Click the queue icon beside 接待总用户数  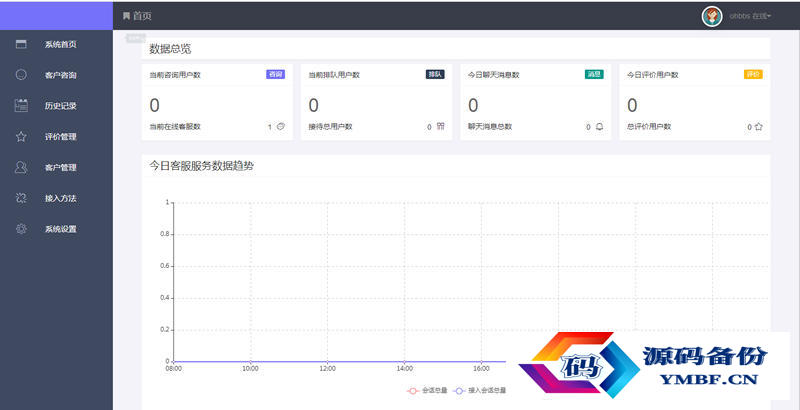[x=441, y=126]
